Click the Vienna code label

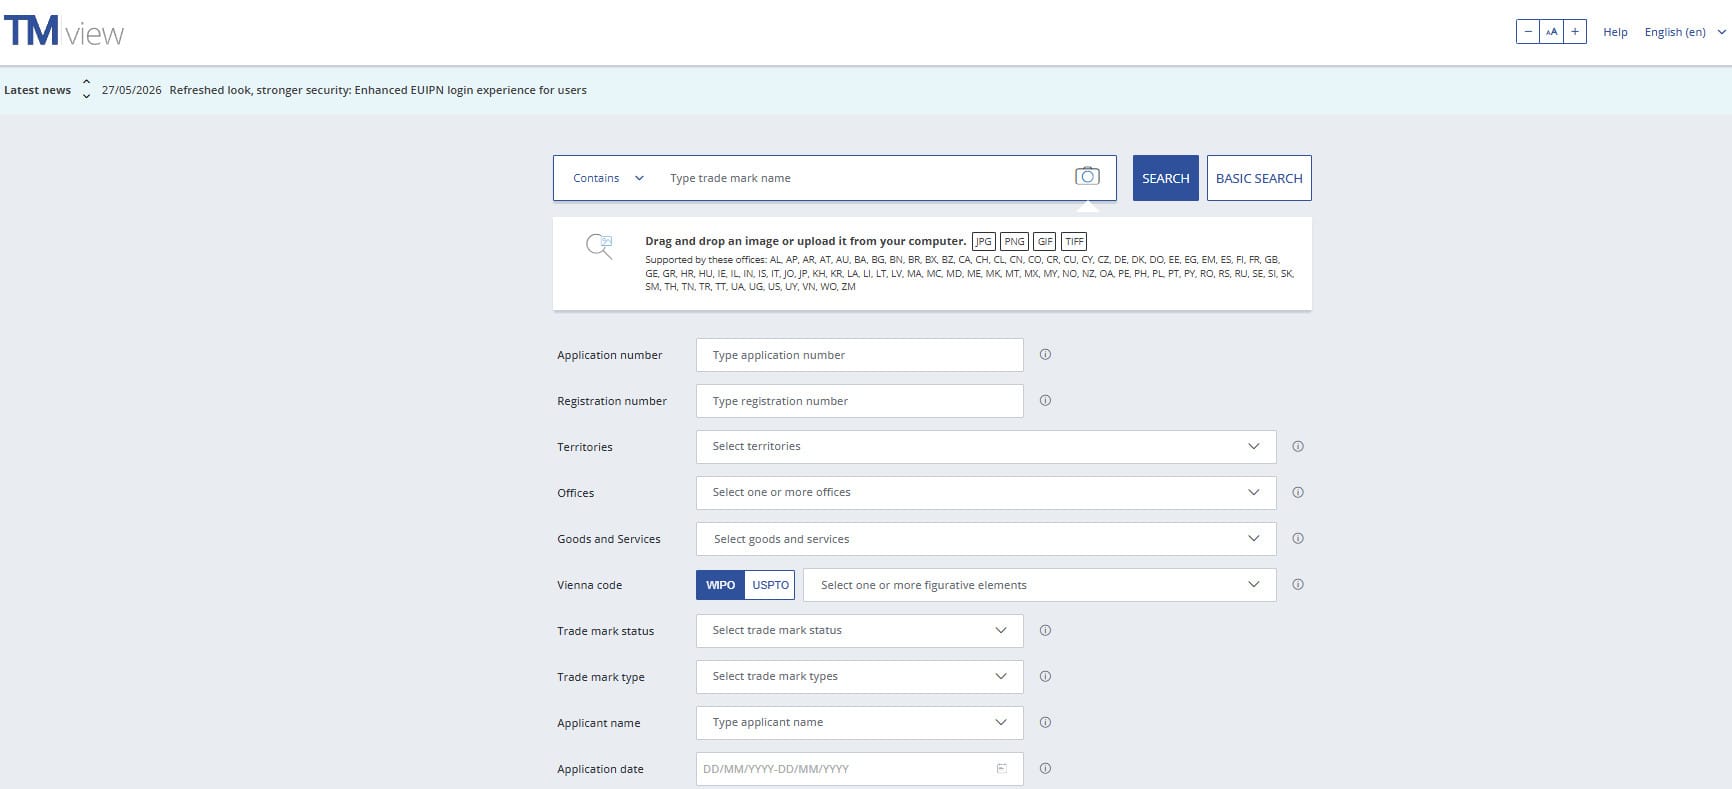(589, 585)
